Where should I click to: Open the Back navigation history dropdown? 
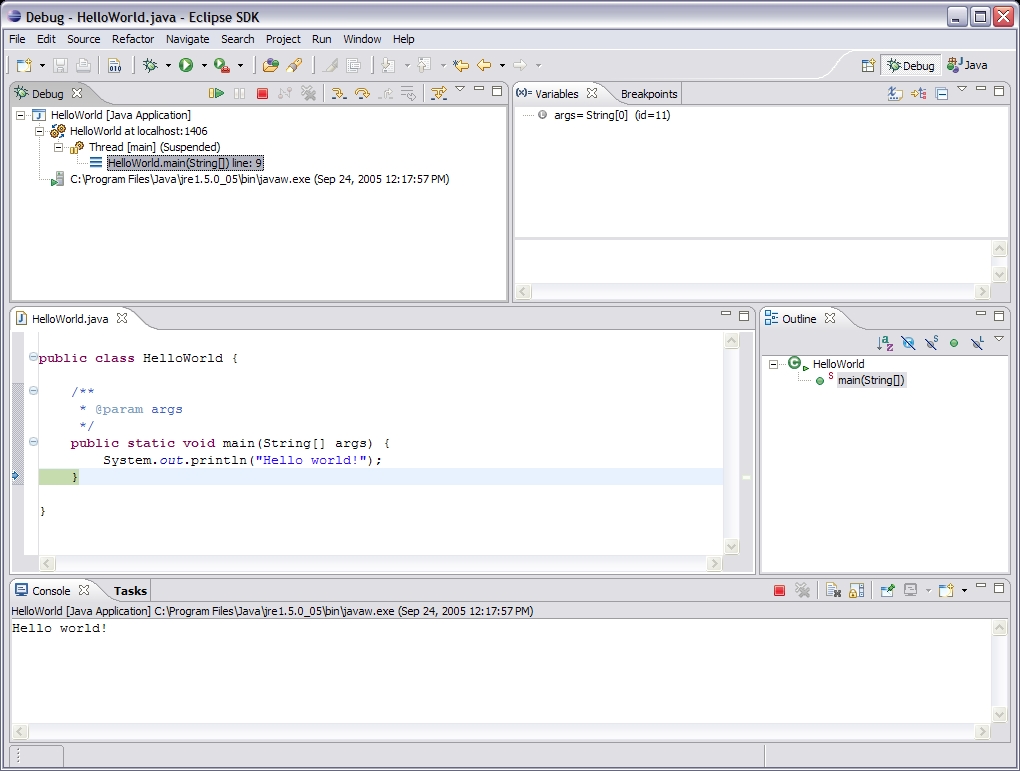pos(502,65)
